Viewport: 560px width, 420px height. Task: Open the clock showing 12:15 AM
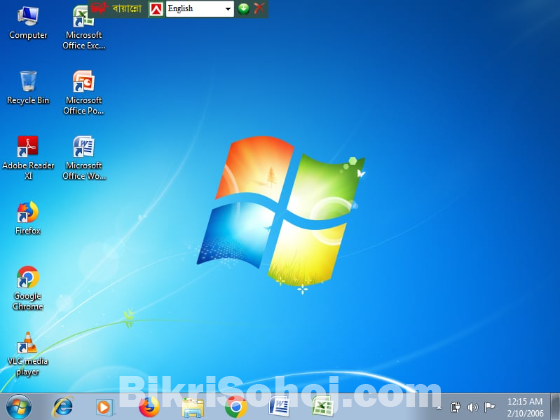525,407
